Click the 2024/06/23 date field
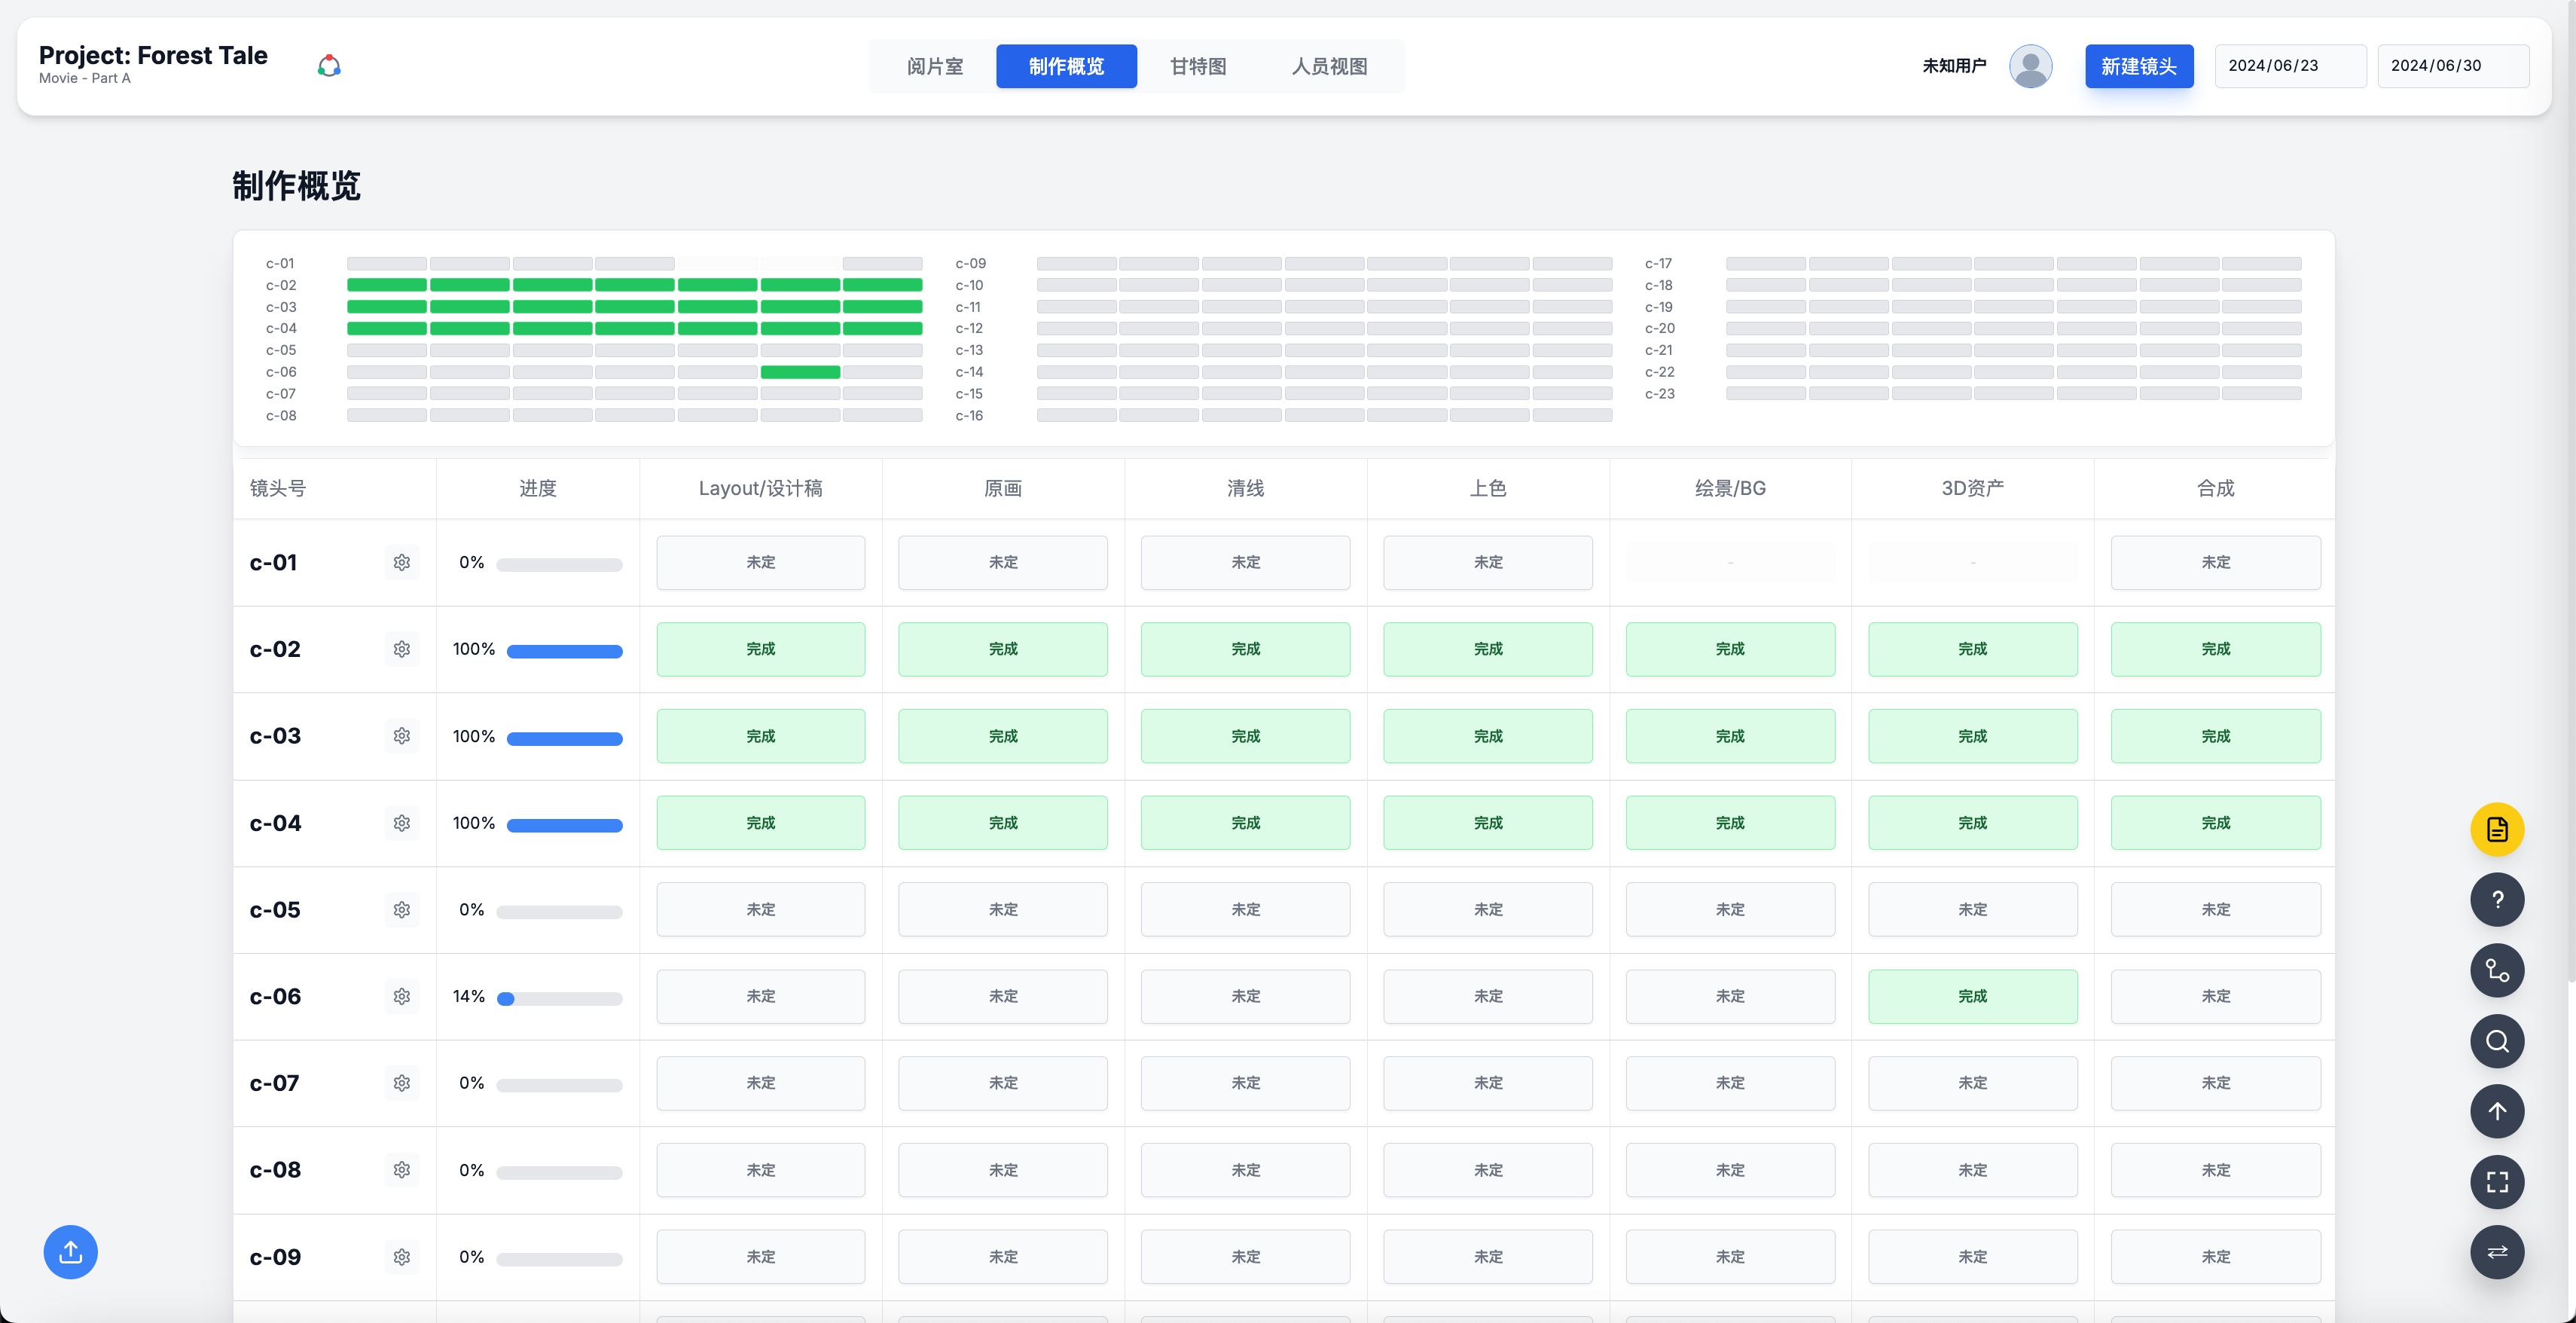 (2290, 65)
